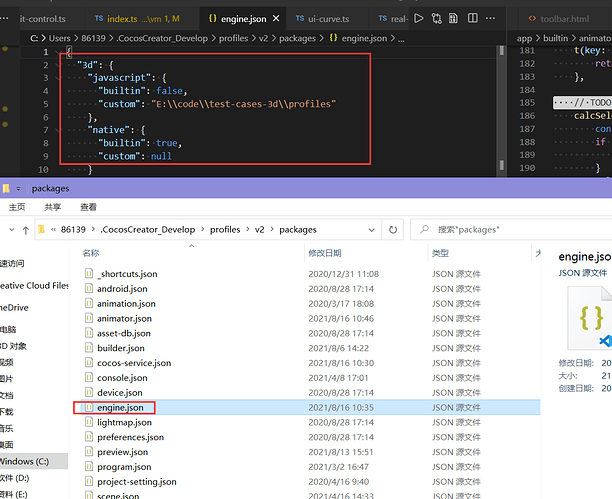Open the 查看 ribbon tab in Explorer

(x=88, y=207)
